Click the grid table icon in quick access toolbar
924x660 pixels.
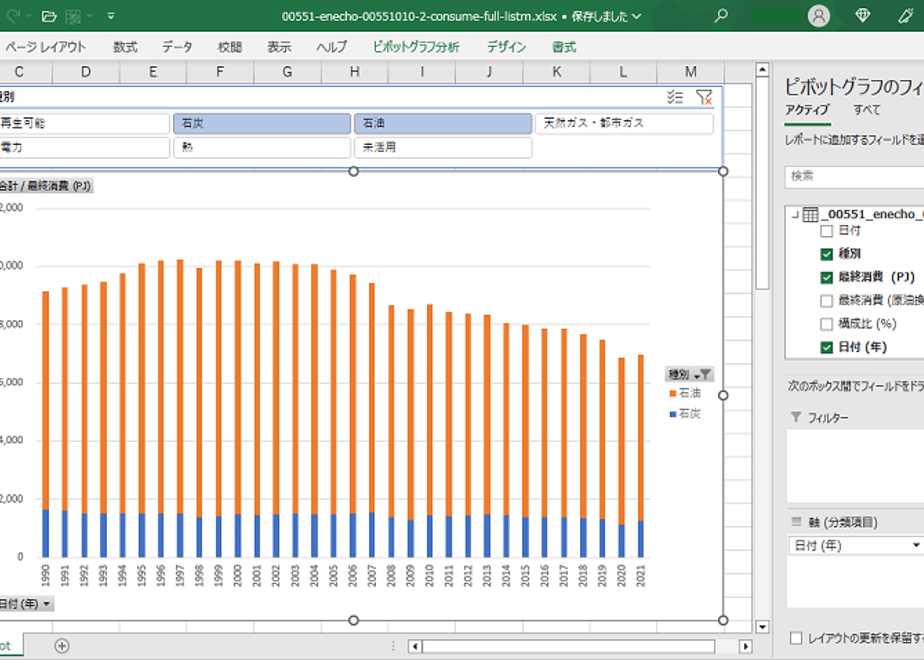tap(73, 16)
